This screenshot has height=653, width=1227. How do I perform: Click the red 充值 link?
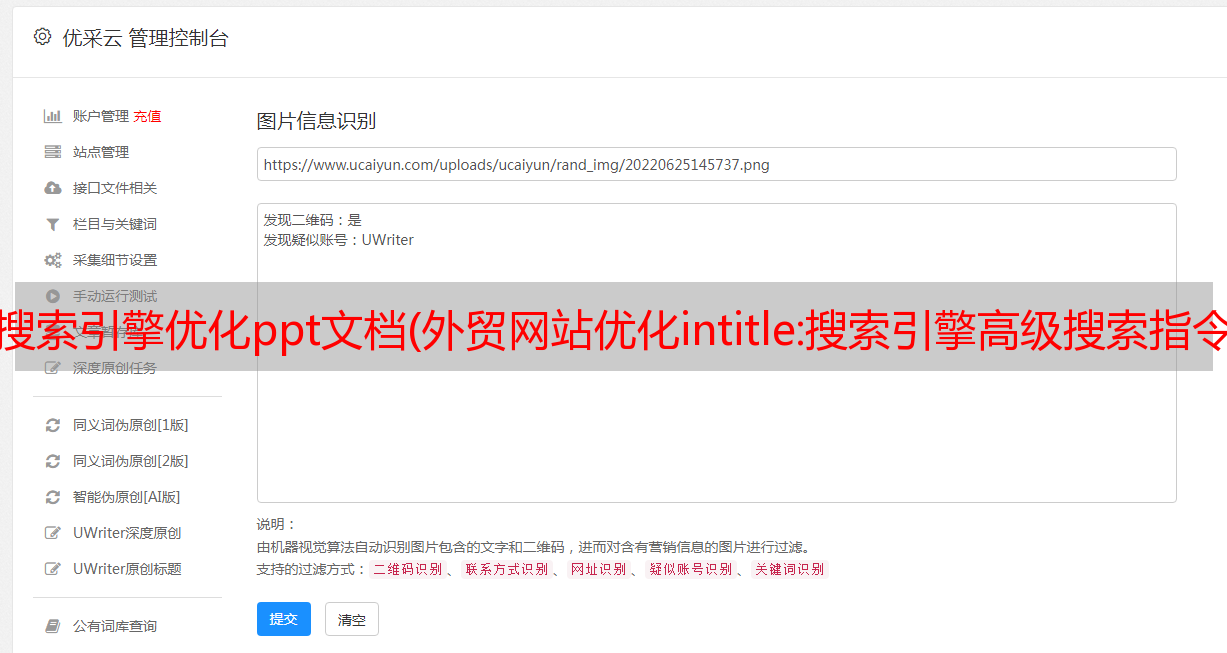[147, 116]
